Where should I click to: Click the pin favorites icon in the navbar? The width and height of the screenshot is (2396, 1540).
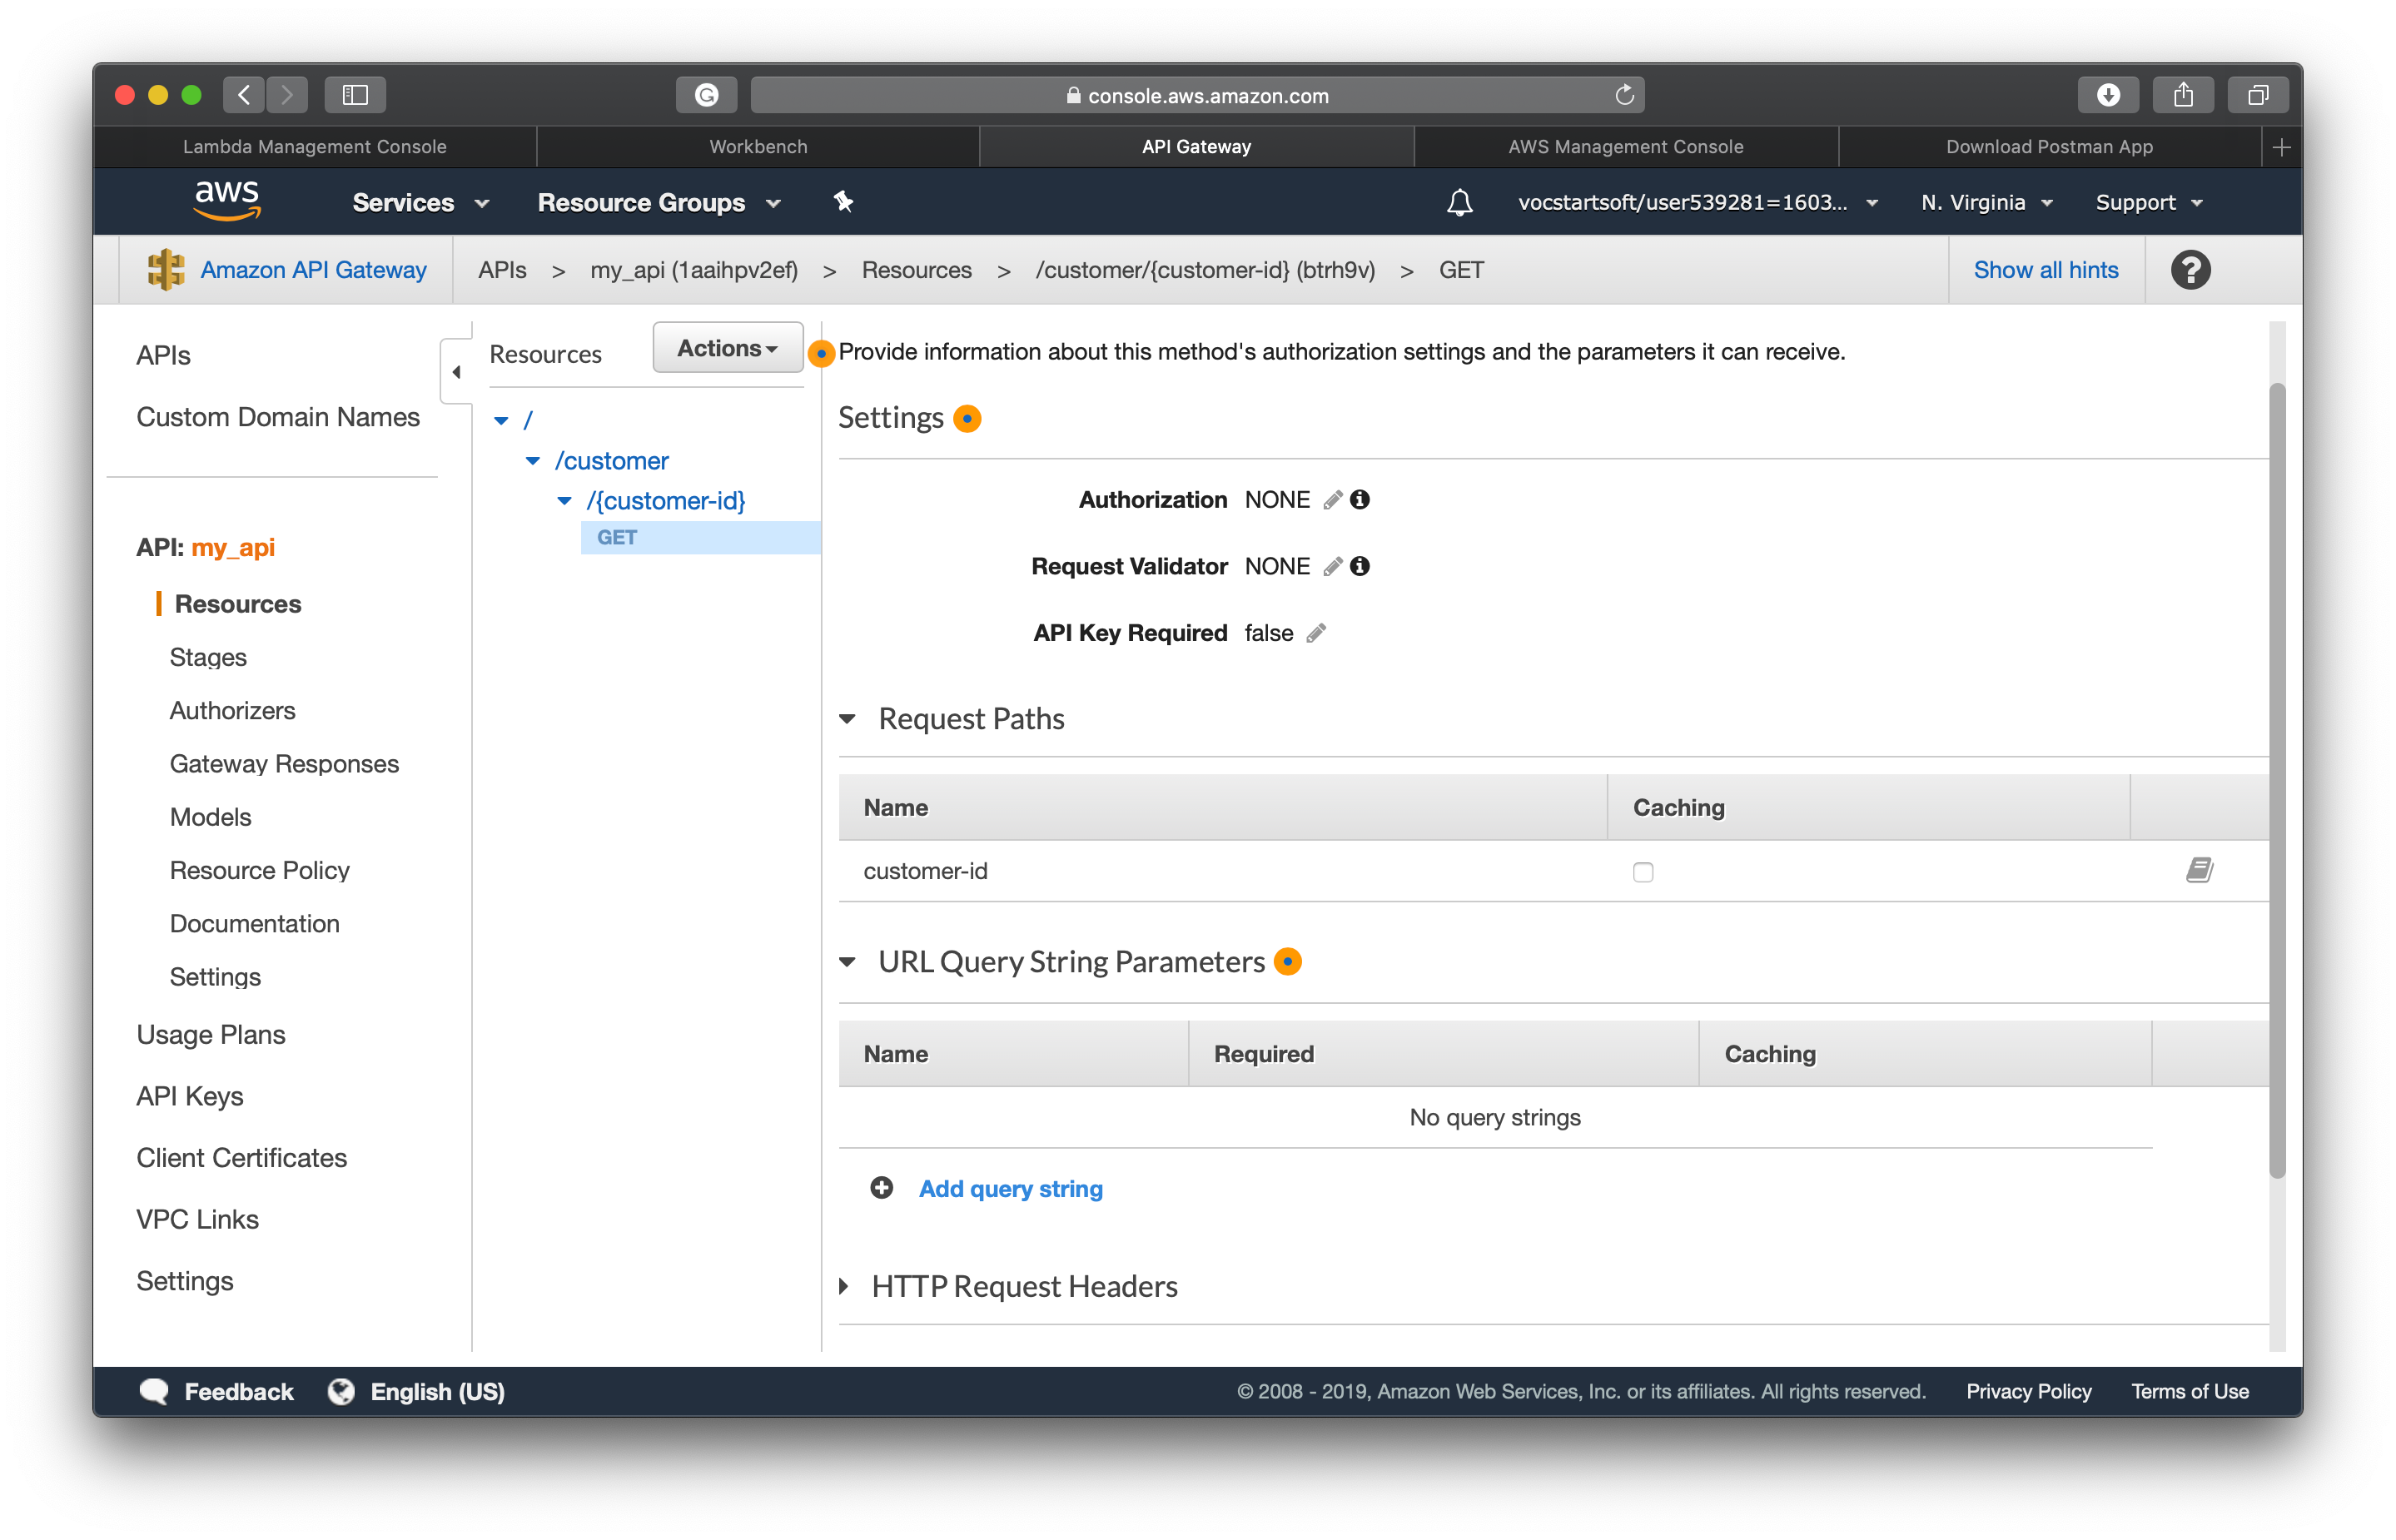pos(843,201)
